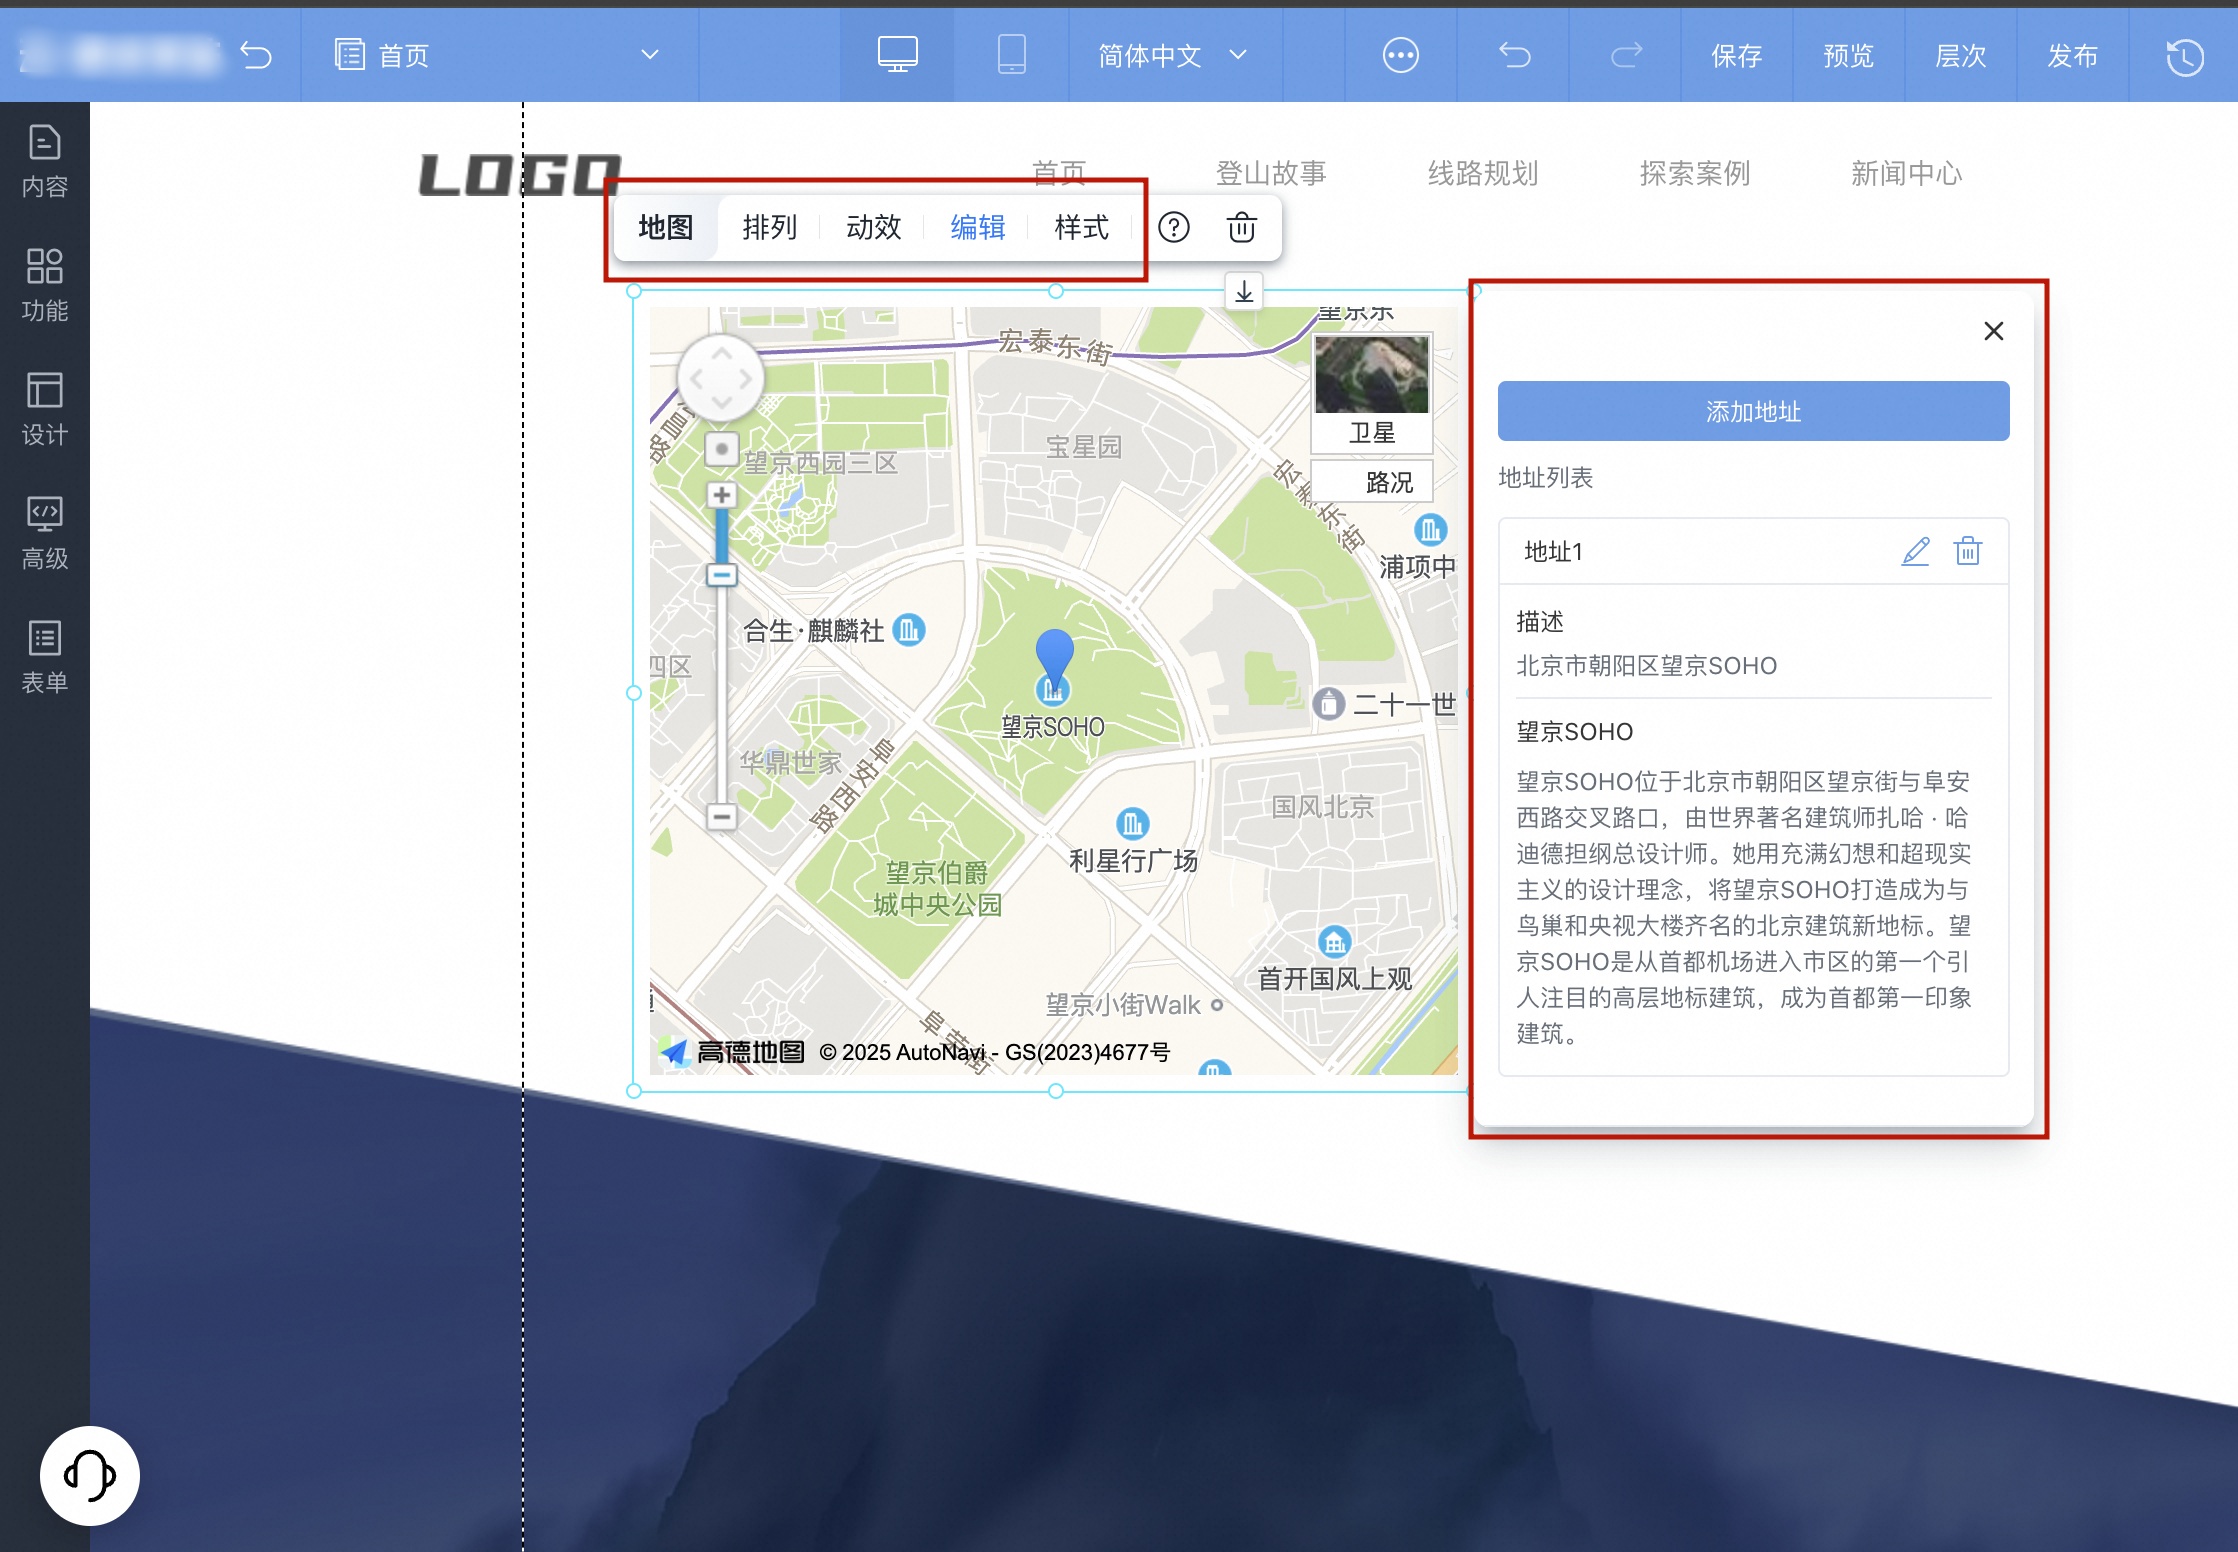This screenshot has height=1552, width=2238.
Task: Redo the last undone action
Action: coord(1626,55)
